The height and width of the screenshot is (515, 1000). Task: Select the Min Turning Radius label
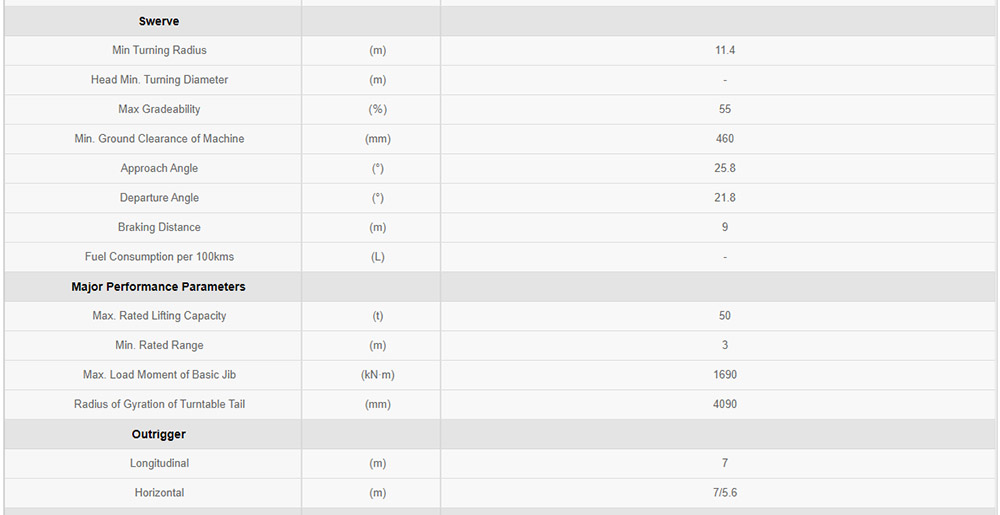pos(159,50)
